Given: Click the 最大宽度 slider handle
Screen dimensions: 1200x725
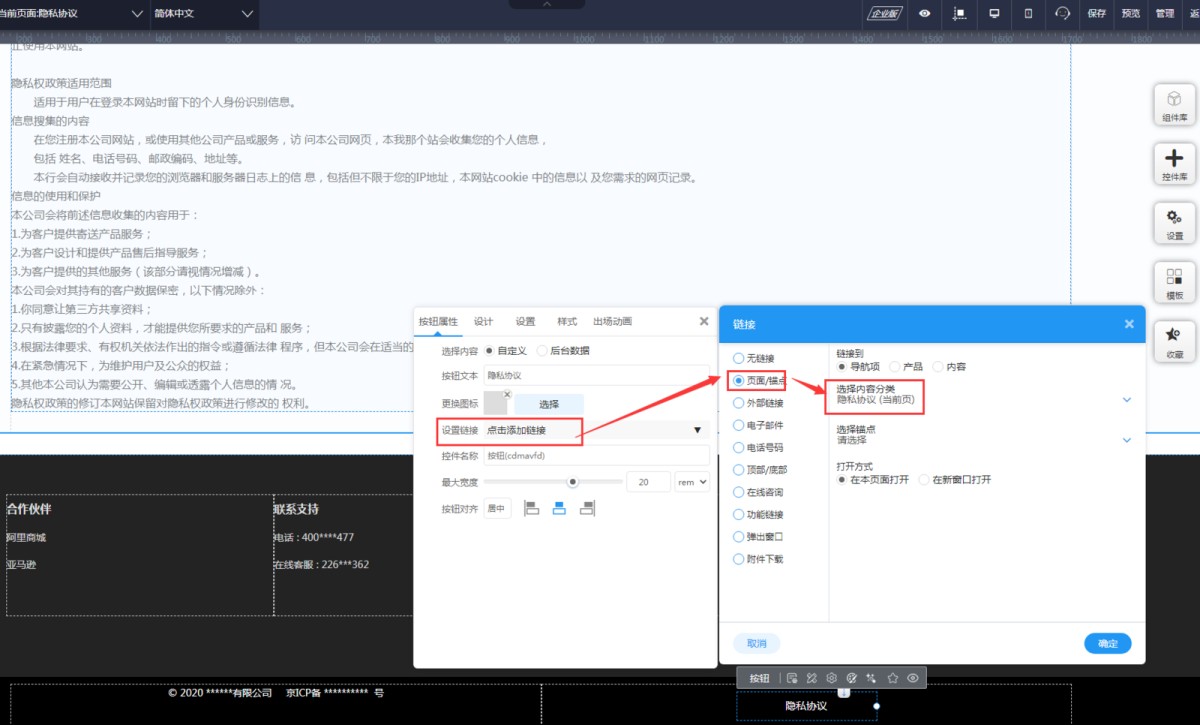Looking at the screenshot, I should (573, 482).
